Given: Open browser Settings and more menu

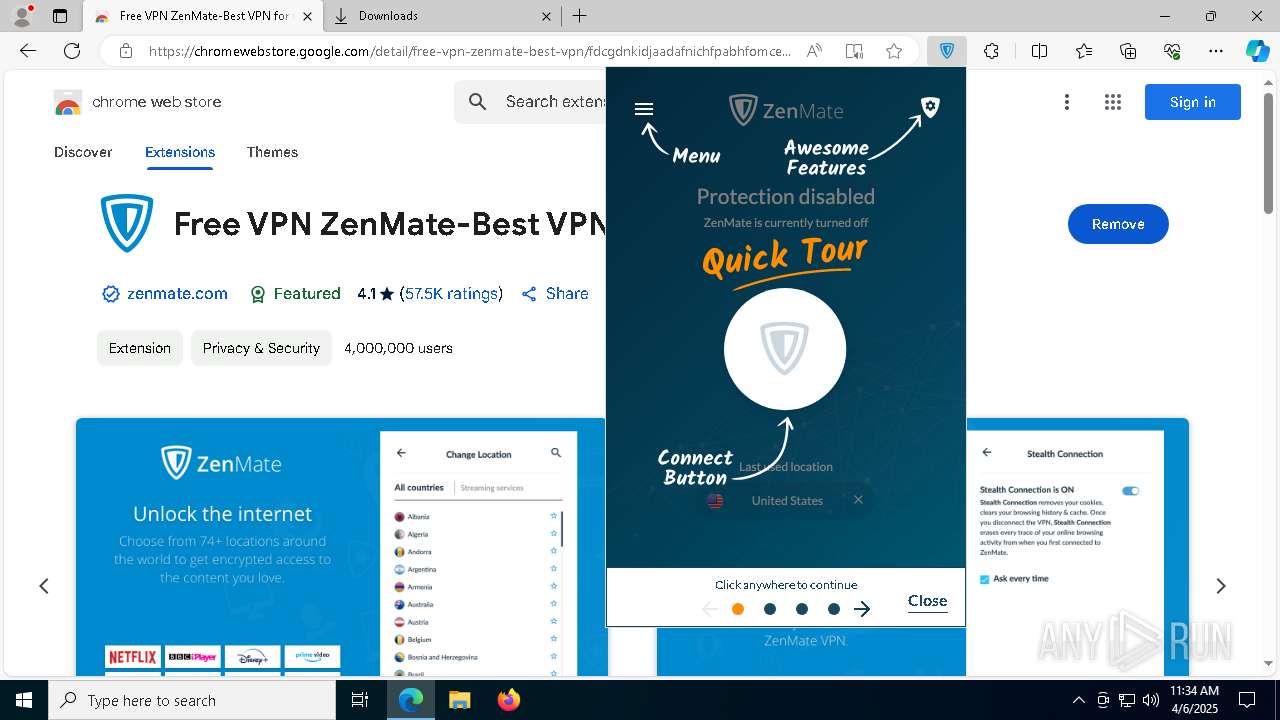Looking at the screenshot, I should pos(1216,51).
